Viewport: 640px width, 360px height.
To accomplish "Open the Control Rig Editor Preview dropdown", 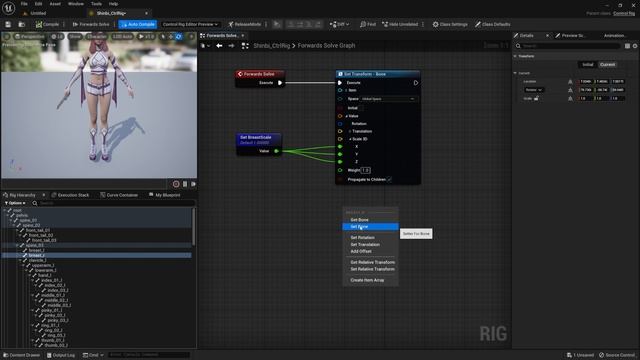I will pos(190,24).
